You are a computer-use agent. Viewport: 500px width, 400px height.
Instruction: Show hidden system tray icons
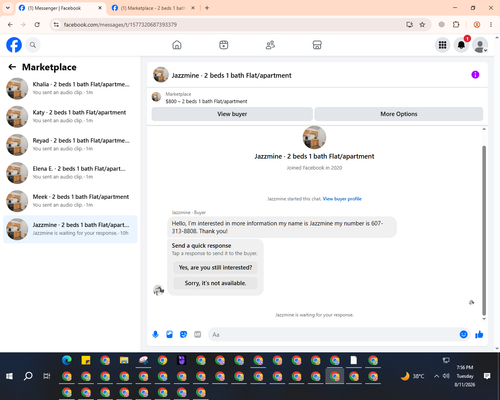436,376
